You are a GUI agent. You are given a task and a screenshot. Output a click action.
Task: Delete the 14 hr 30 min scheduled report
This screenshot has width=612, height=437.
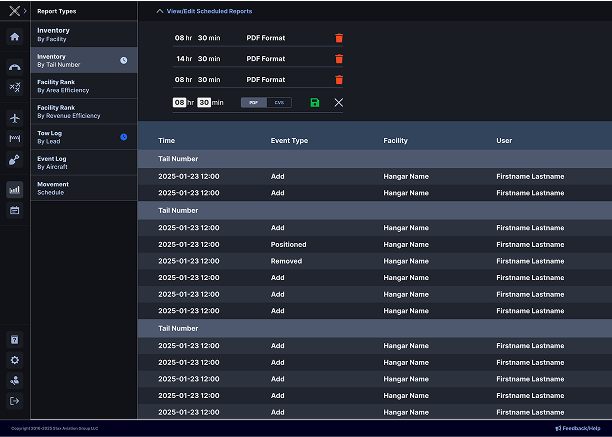[x=339, y=59]
